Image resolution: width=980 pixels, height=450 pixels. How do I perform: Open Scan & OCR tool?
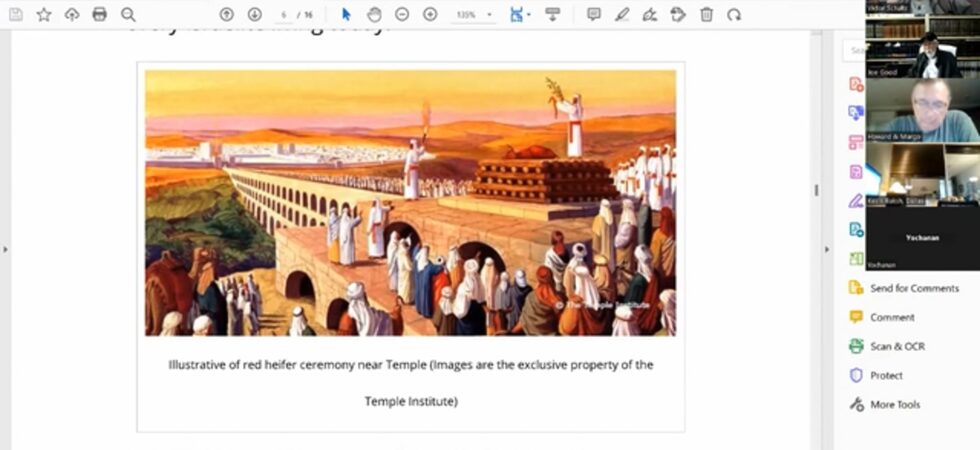897,346
